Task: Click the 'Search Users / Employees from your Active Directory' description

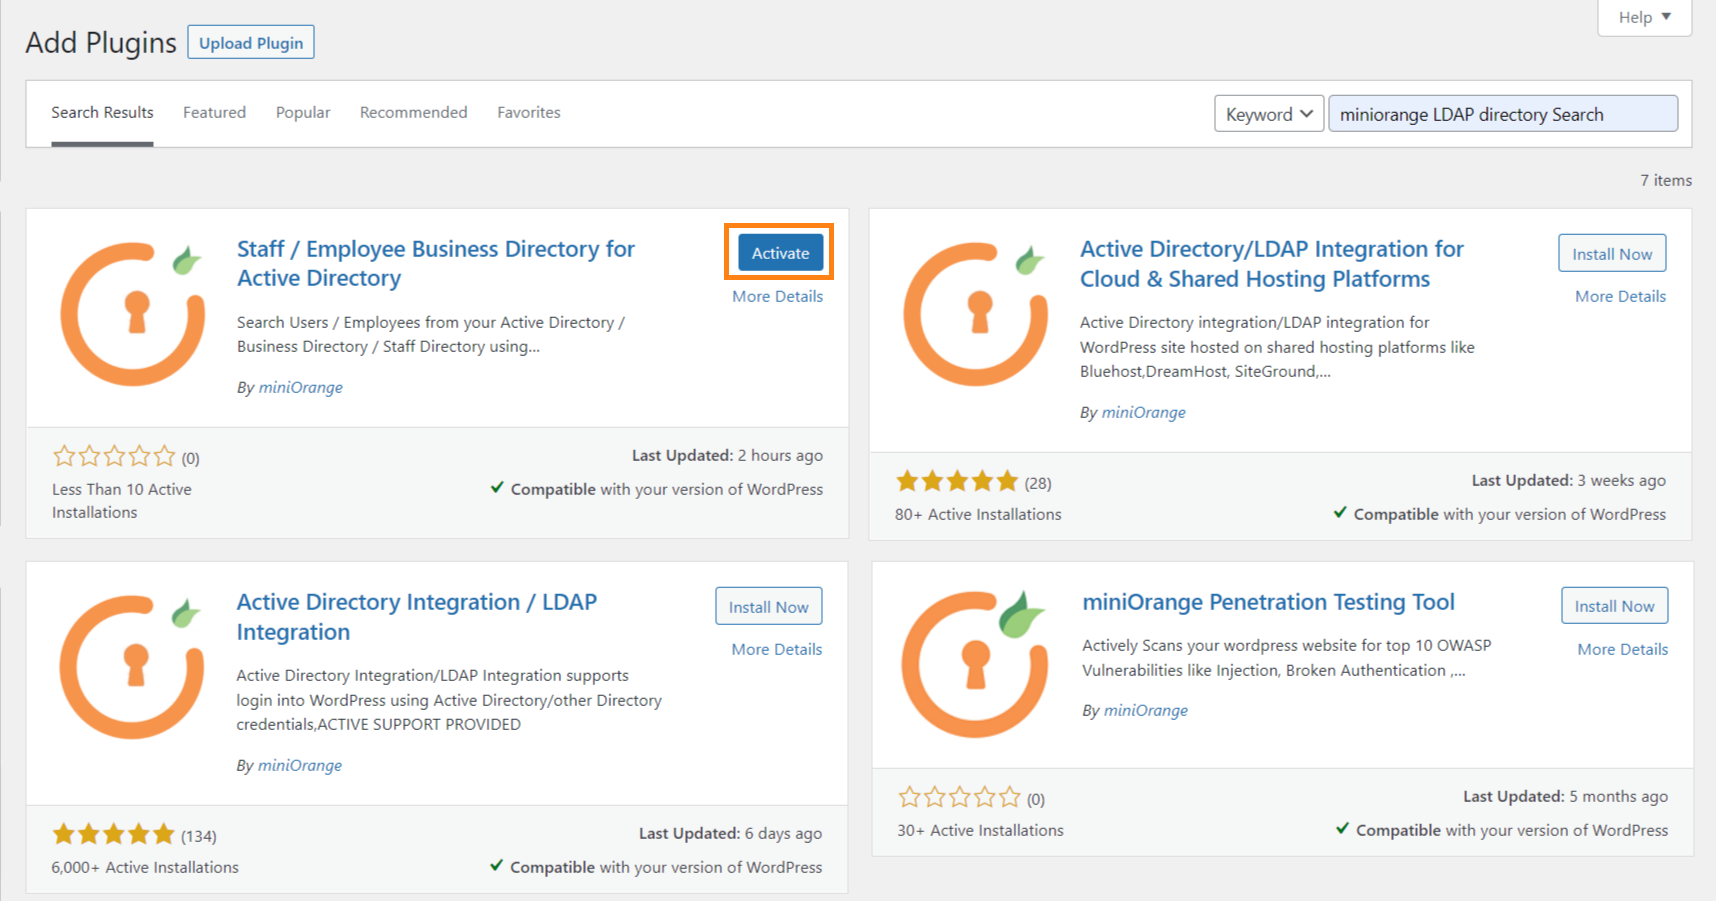Action: coord(431,334)
